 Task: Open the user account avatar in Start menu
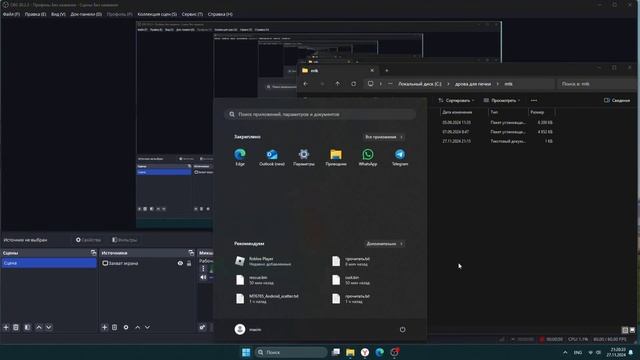click(x=240, y=329)
